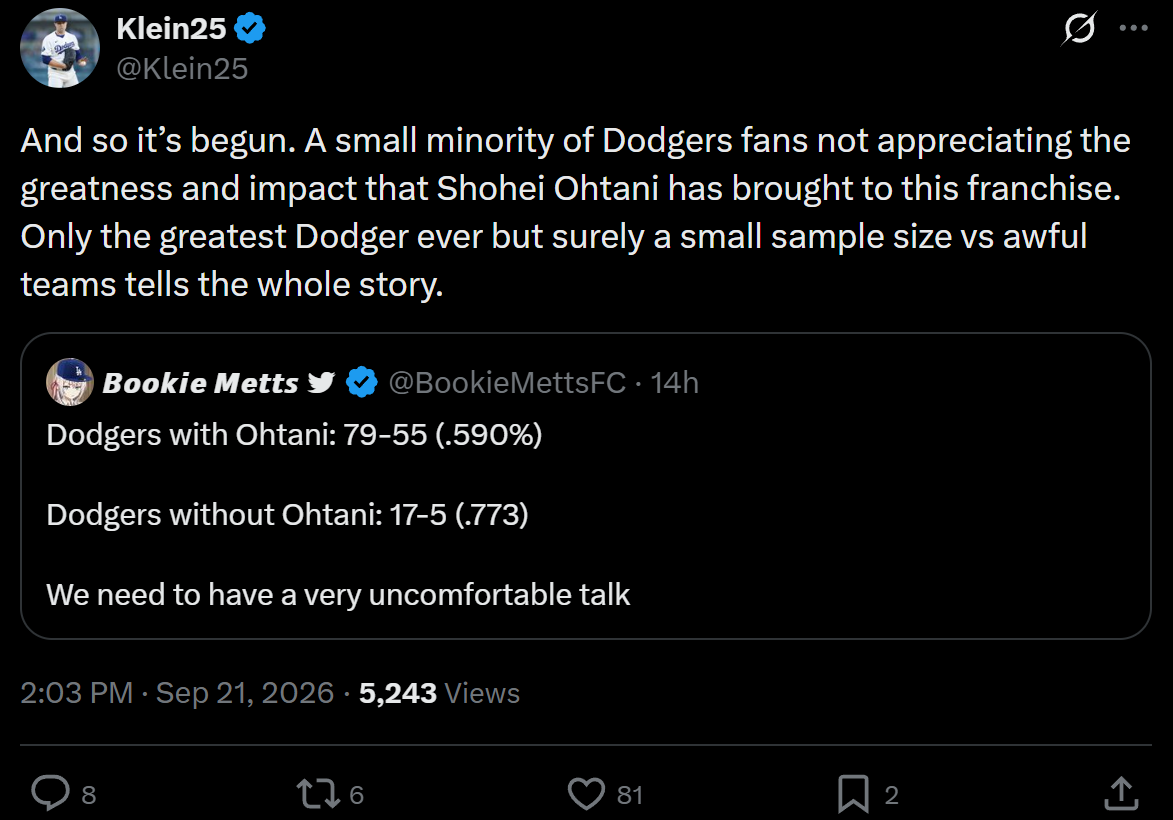Click the 2:03 PM Sep 21, 2026 timestamp

tap(177, 693)
